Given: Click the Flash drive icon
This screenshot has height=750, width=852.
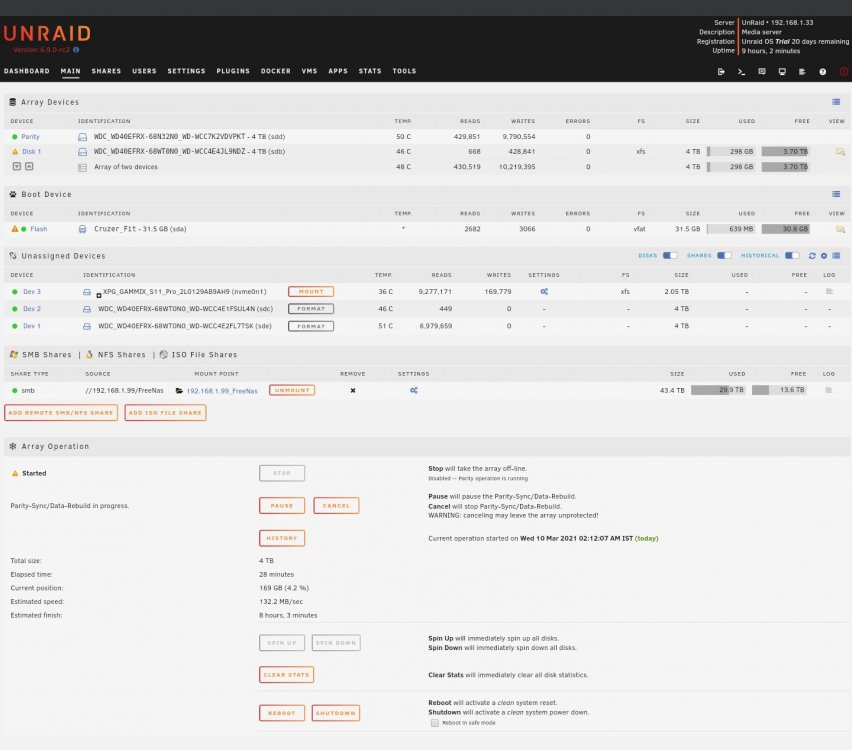Looking at the screenshot, I should coord(83,229).
